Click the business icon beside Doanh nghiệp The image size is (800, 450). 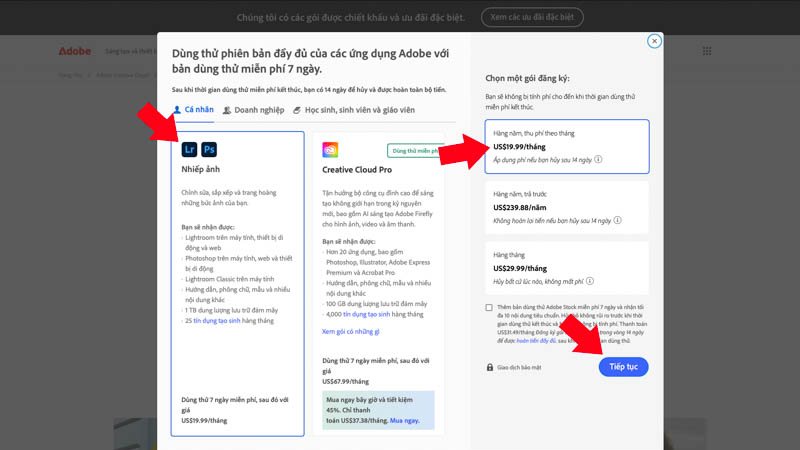(x=227, y=110)
